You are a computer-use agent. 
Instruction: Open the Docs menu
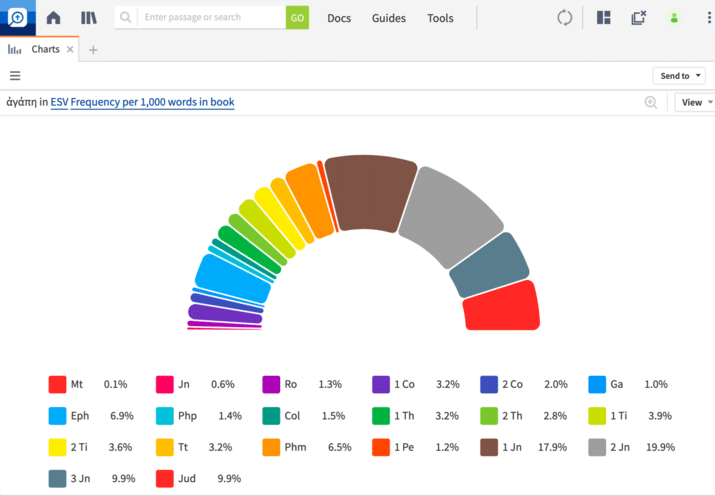[x=339, y=18]
